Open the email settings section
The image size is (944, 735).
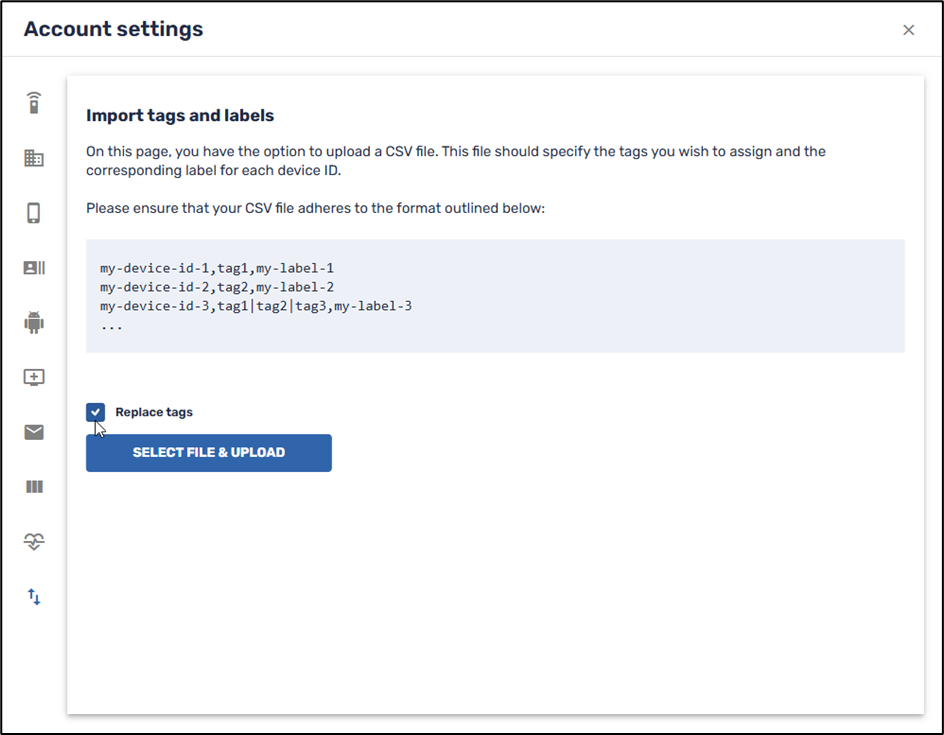(33, 432)
